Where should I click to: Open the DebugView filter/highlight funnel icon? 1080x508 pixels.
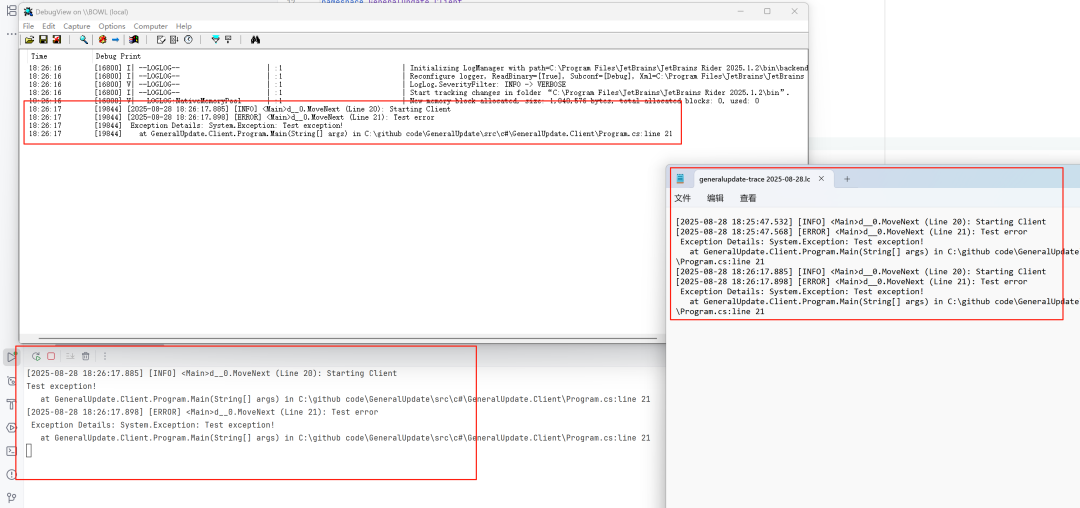[216, 40]
